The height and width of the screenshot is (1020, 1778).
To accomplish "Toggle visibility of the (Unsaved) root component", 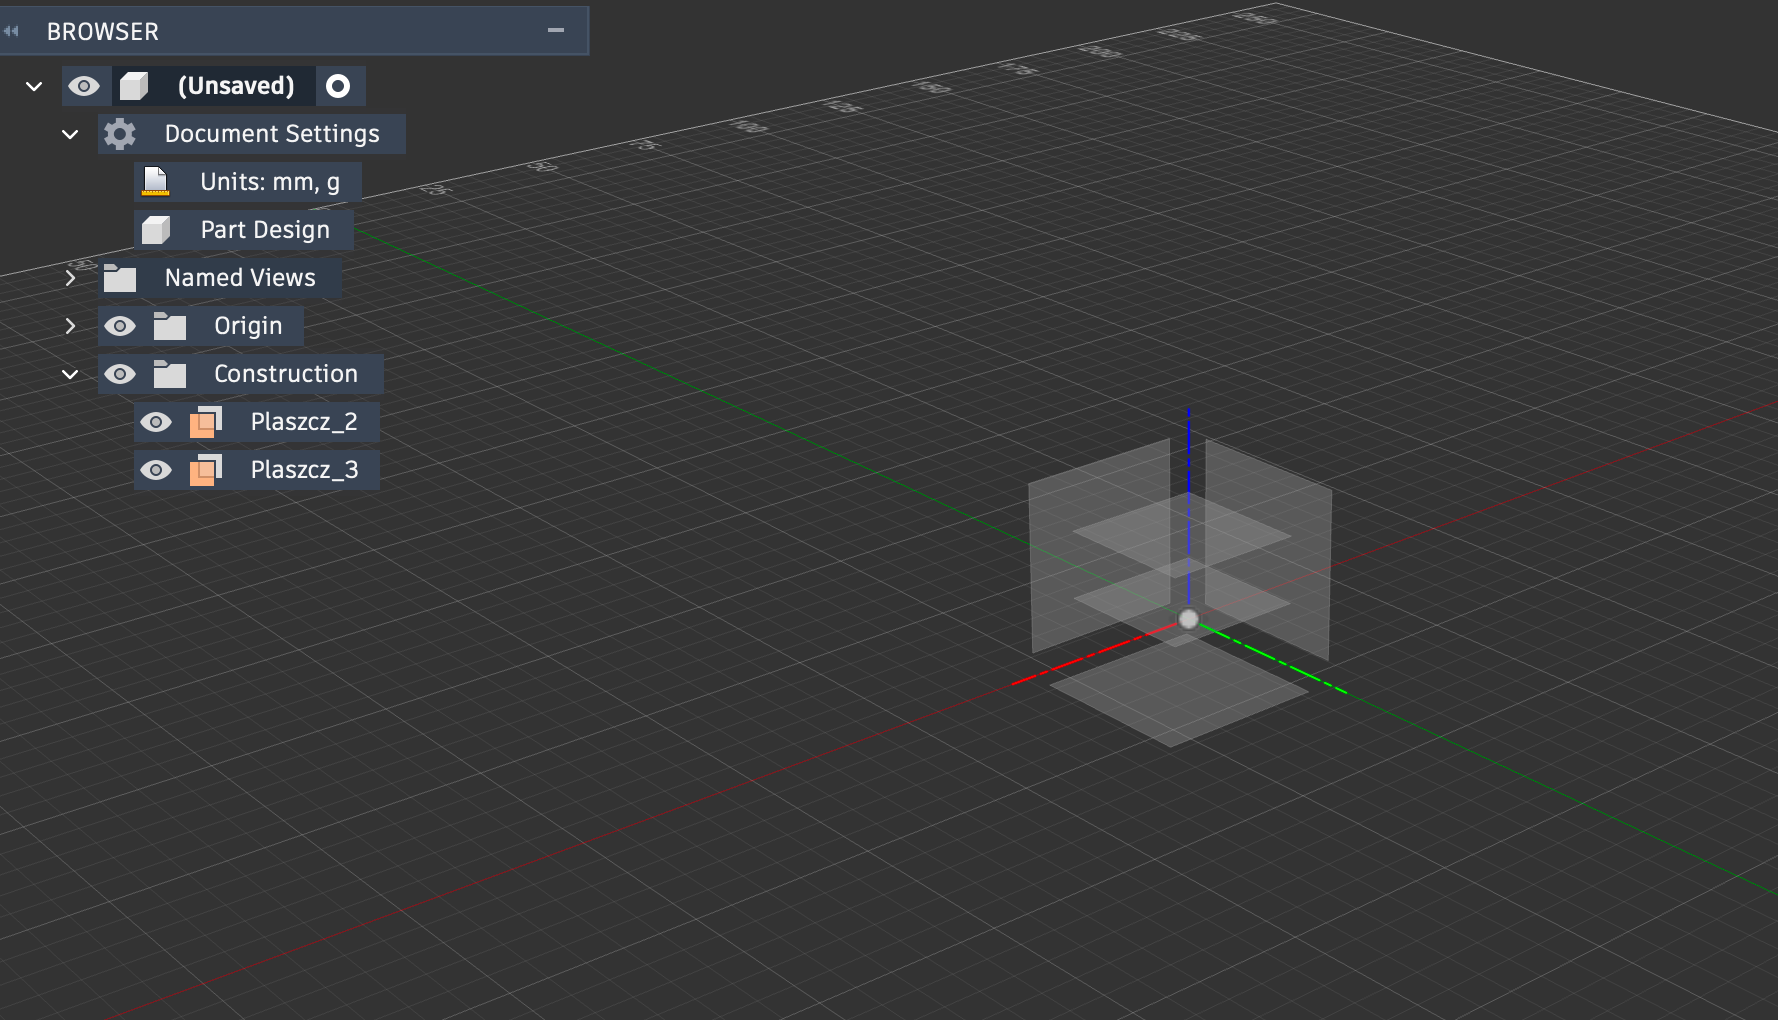I will pyautogui.click(x=84, y=87).
